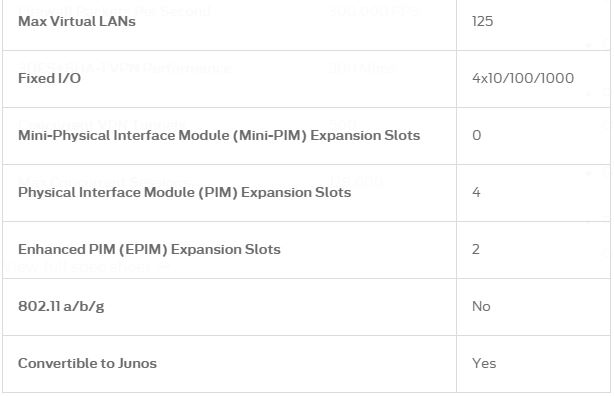Select the Yes value for Junos
The height and width of the screenshot is (396, 614).
(x=484, y=363)
